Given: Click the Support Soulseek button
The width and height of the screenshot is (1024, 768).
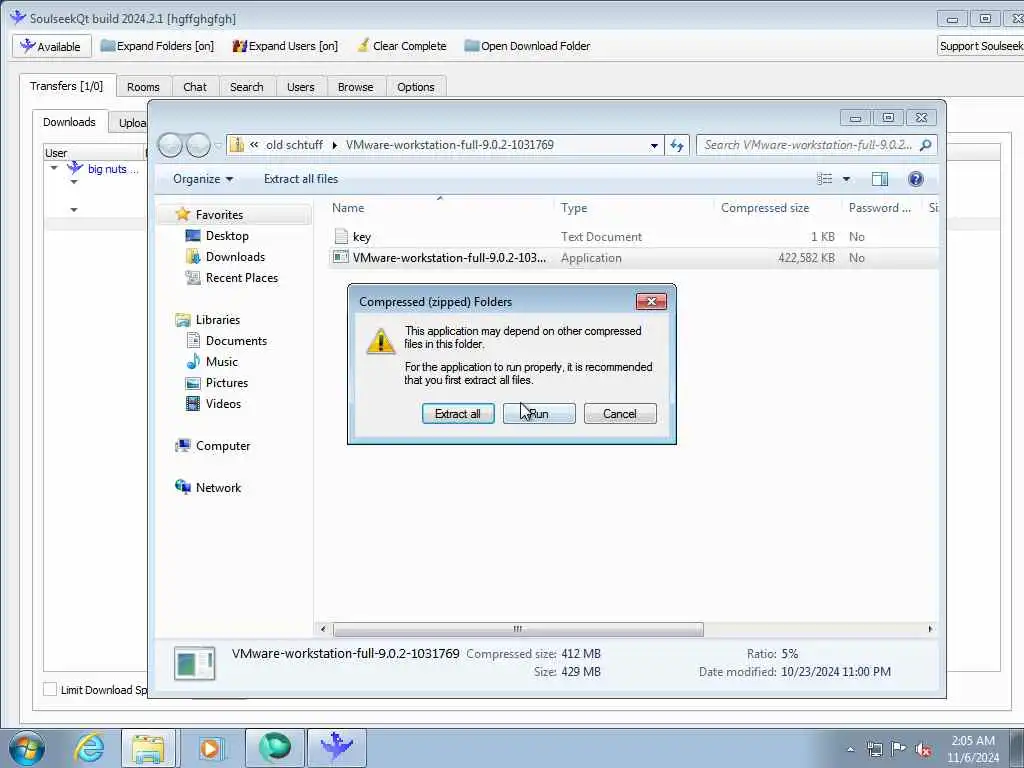Looking at the screenshot, I should click(980, 46).
